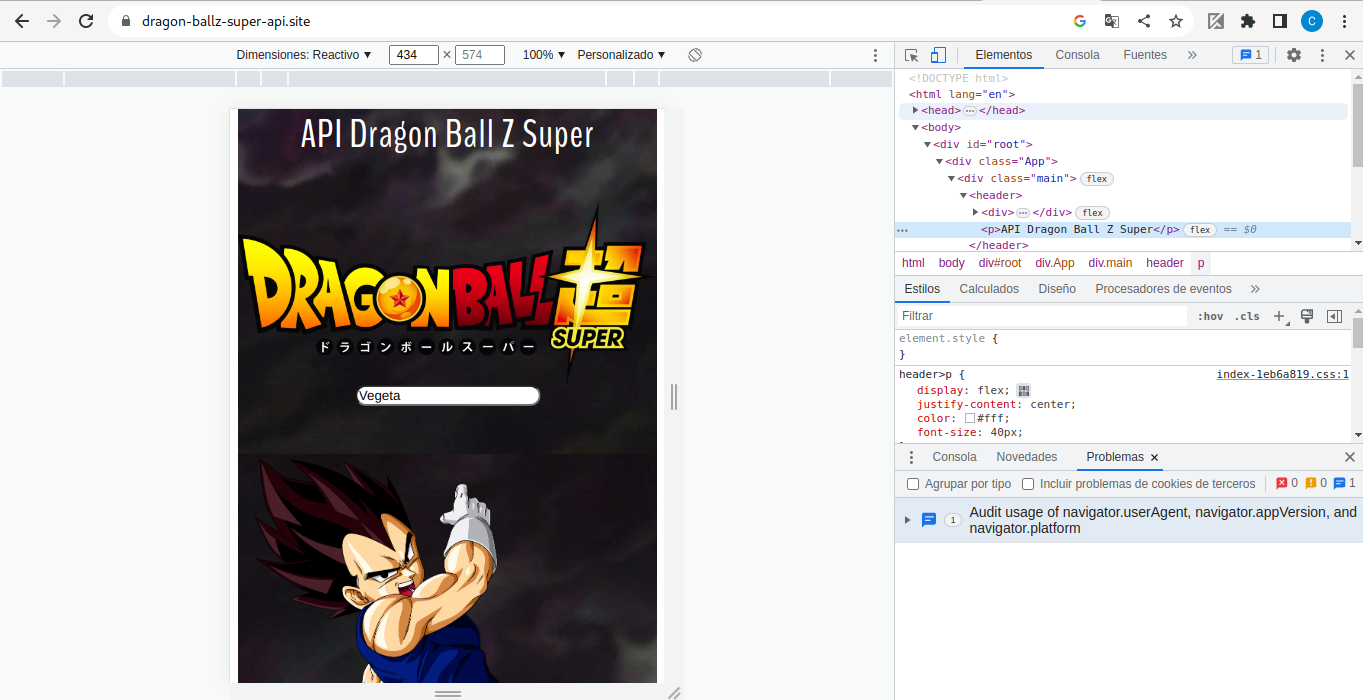
Task: Click the Vegeta search input field
Action: [448, 396]
